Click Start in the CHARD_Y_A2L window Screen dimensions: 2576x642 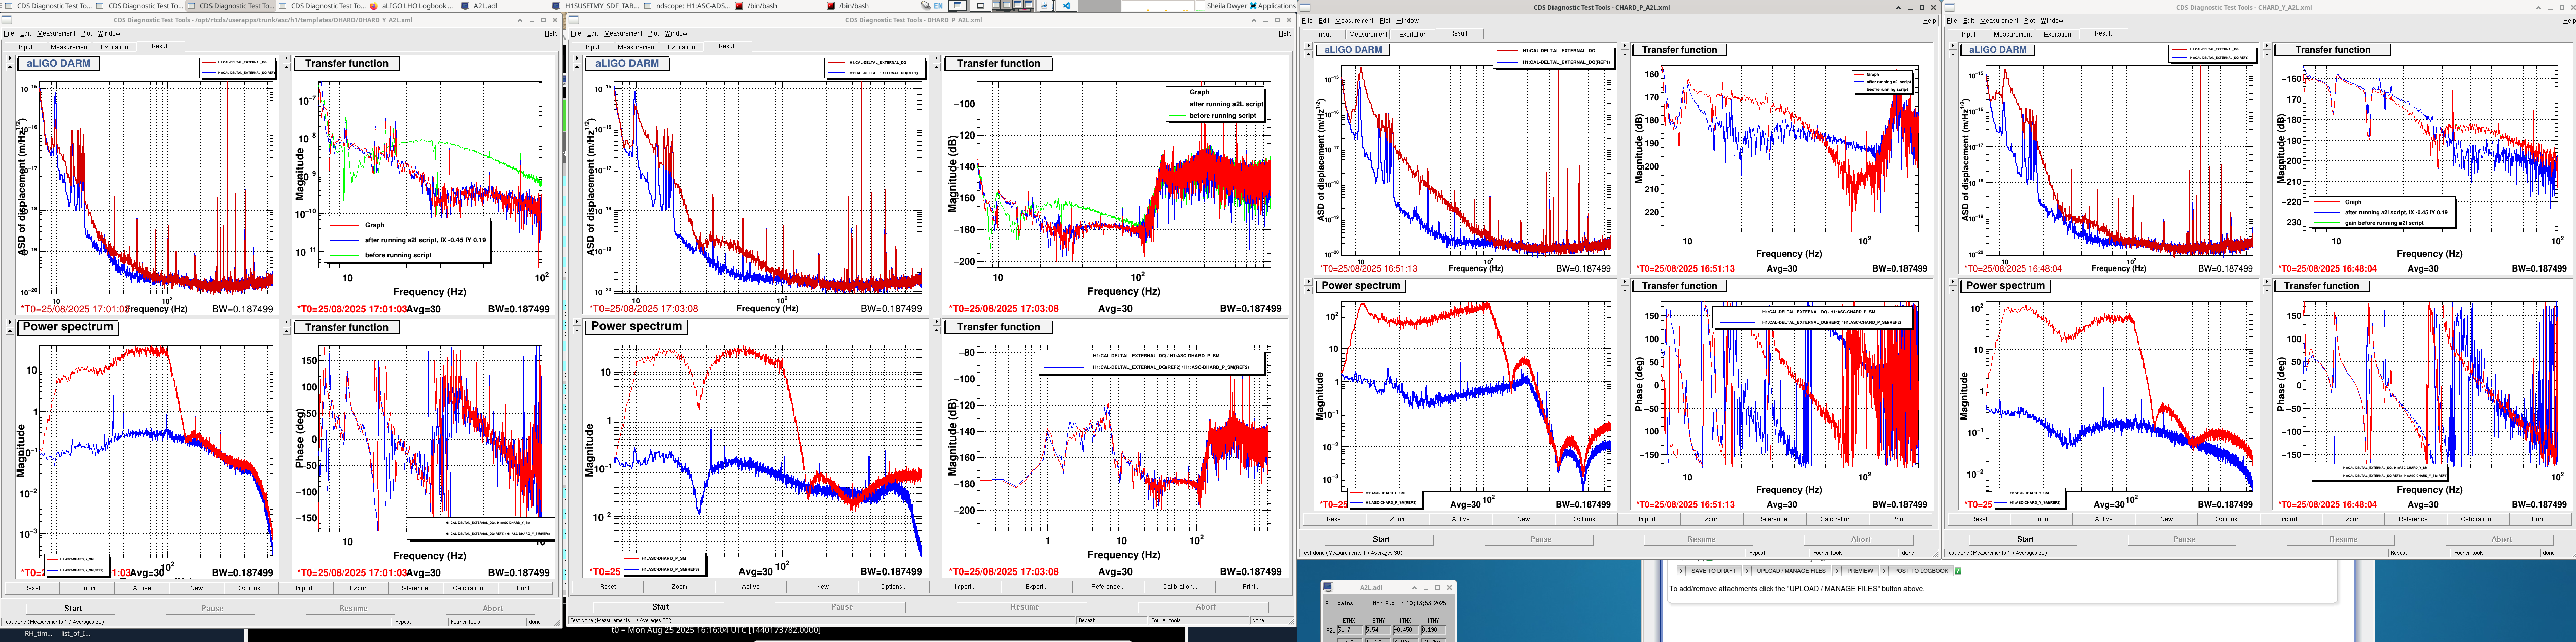[x=2025, y=539]
